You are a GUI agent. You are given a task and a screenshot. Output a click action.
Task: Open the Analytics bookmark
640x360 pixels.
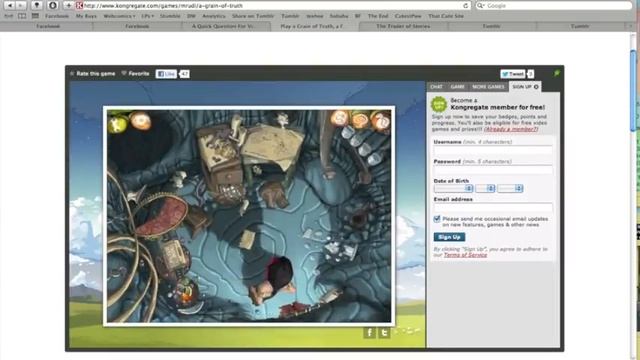pyautogui.click(x=214, y=16)
